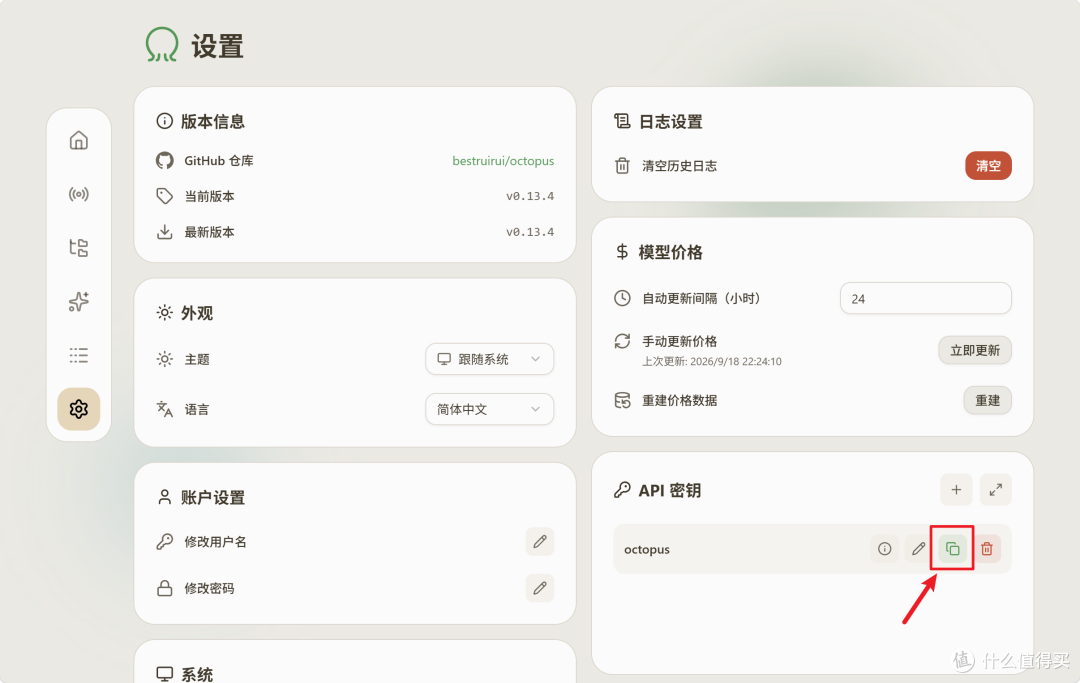Click the trash icon beside 清空历史日志

pos(622,166)
